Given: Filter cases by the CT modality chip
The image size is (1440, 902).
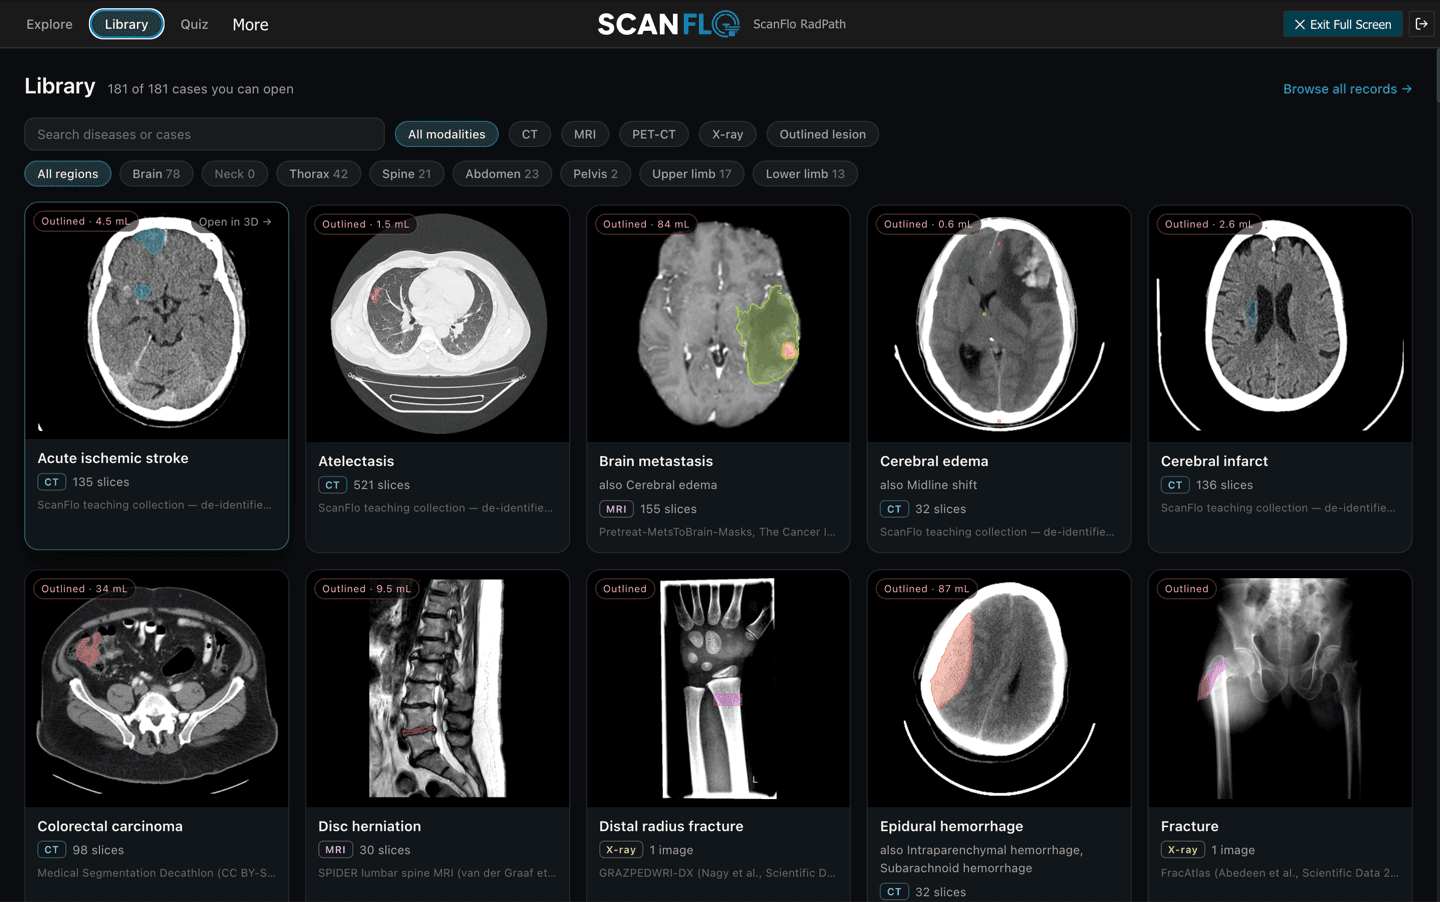Looking at the screenshot, I should point(529,134).
